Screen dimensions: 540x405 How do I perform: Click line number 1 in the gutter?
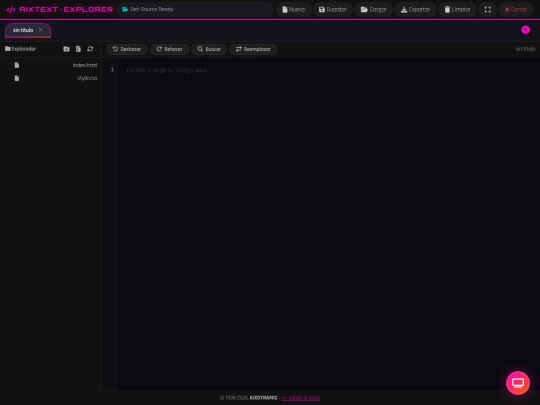(112, 70)
